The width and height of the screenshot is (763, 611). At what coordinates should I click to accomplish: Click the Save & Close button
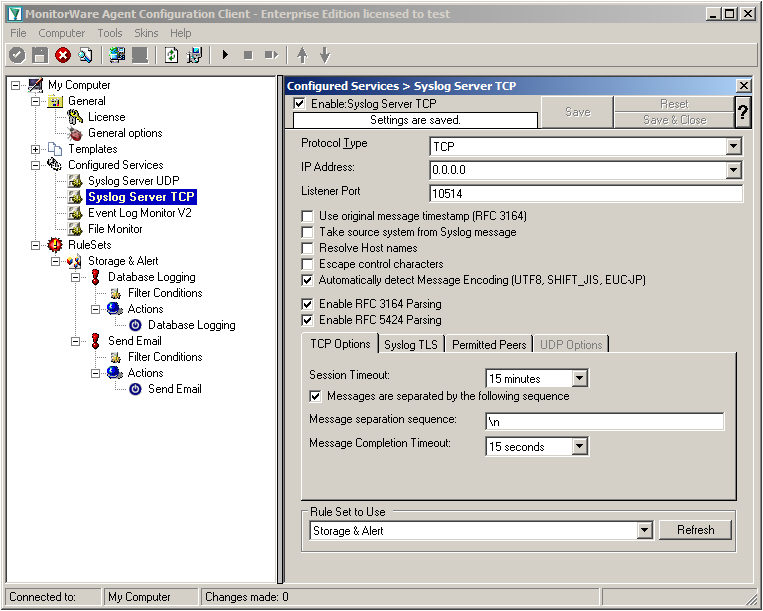[674, 120]
